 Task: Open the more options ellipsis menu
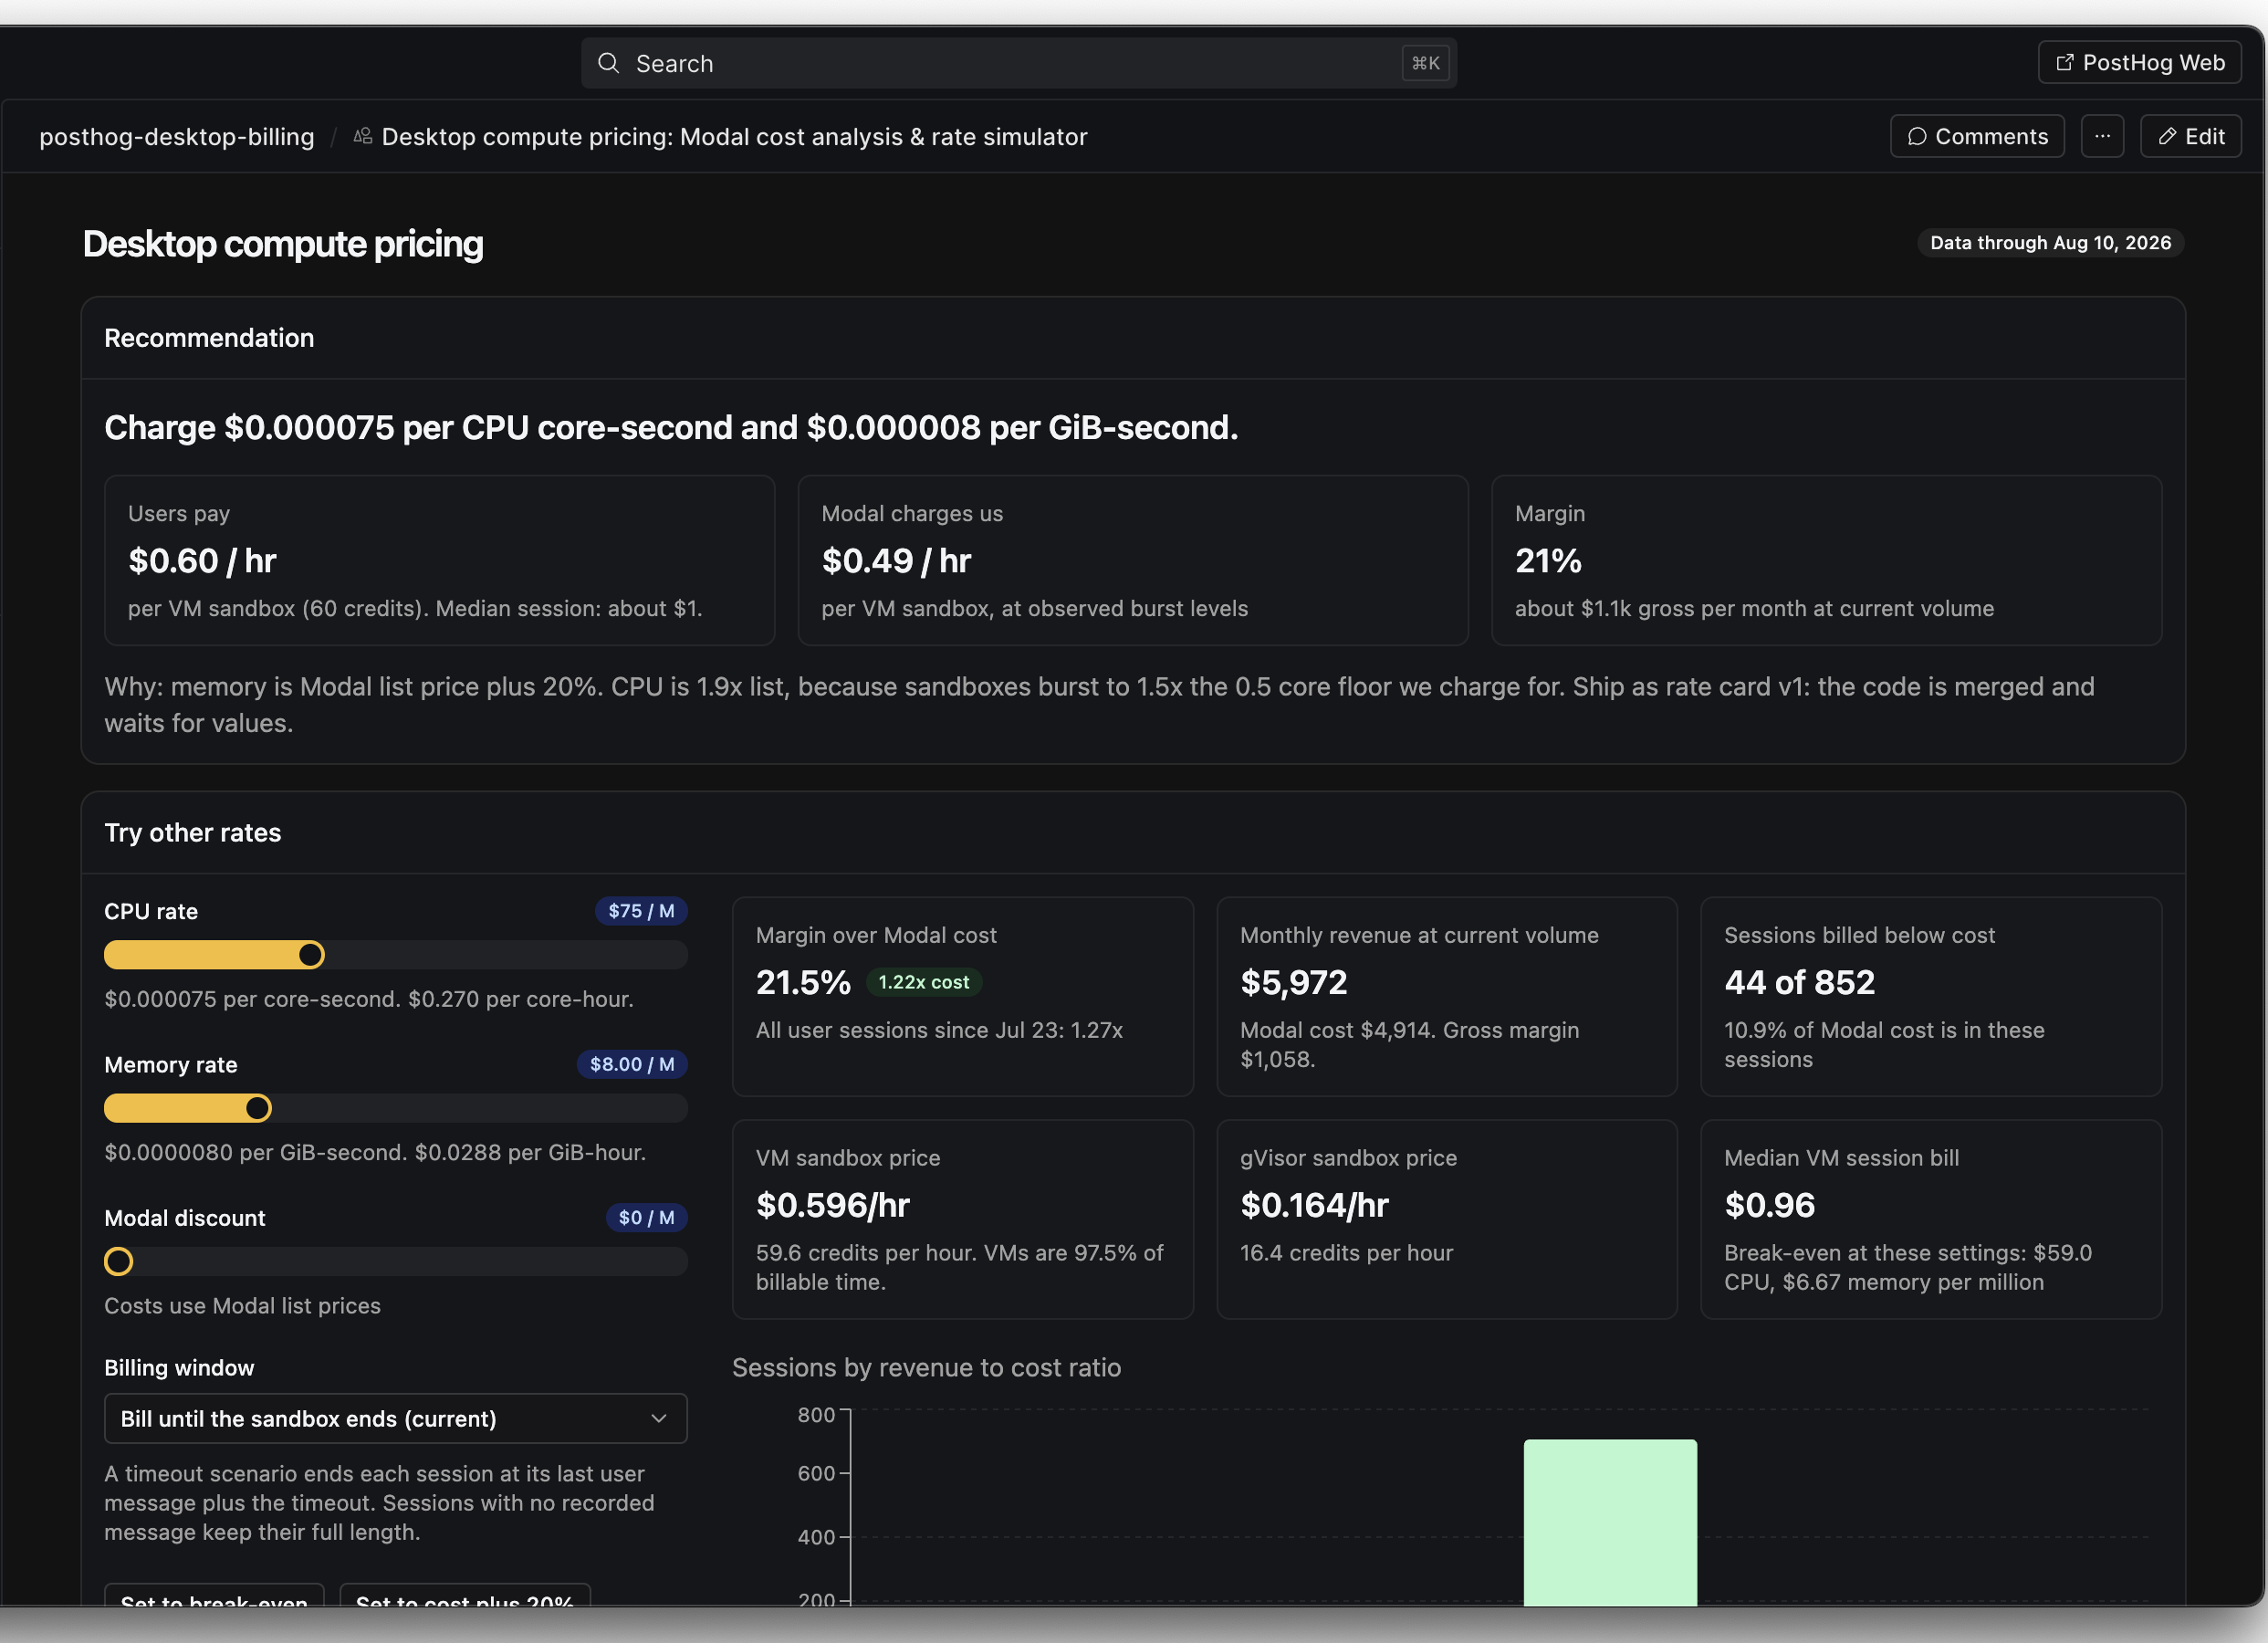point(2102,136)
